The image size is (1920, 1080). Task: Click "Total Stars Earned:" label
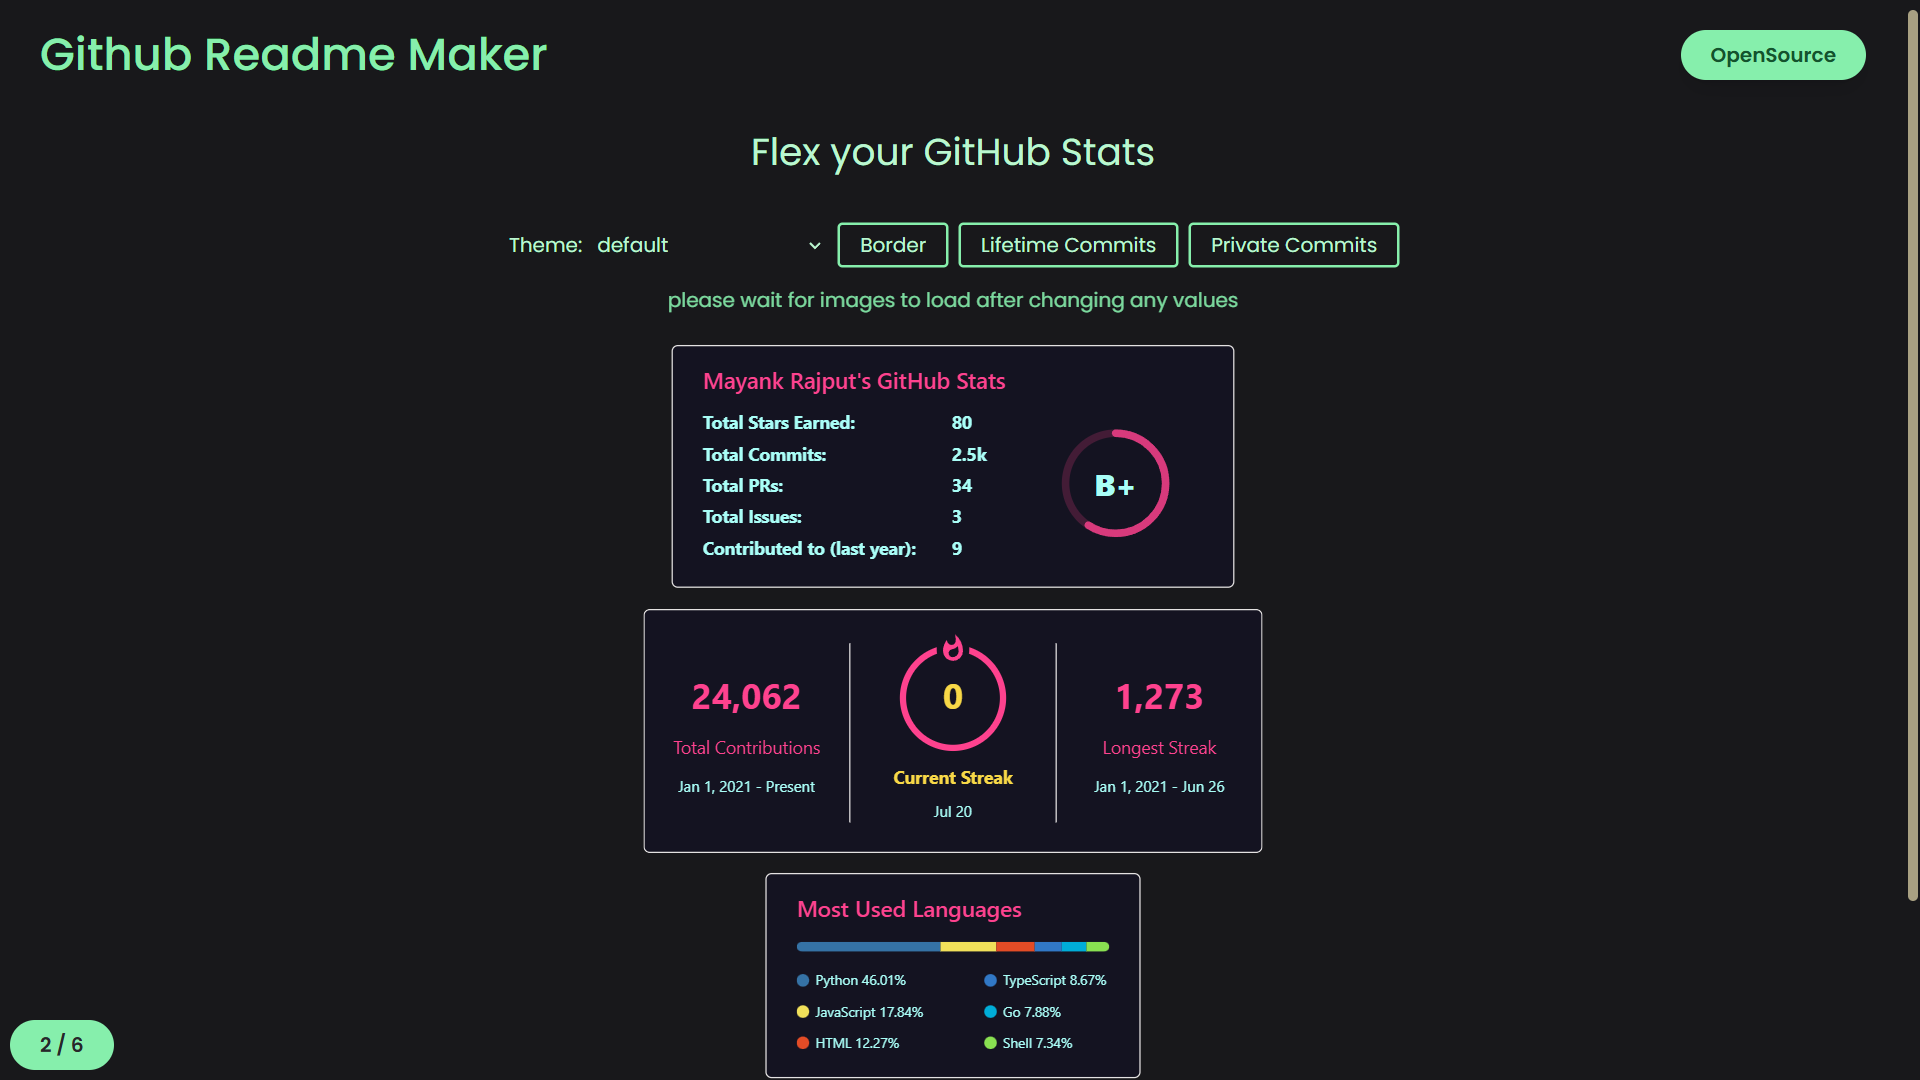tap(778, 423)
